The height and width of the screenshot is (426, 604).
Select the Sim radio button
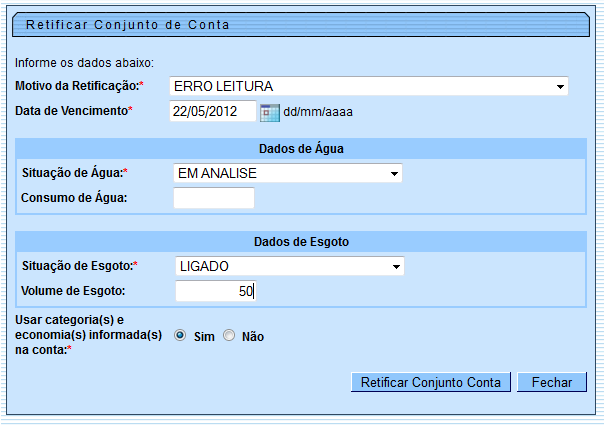click(x=180, y=336)
